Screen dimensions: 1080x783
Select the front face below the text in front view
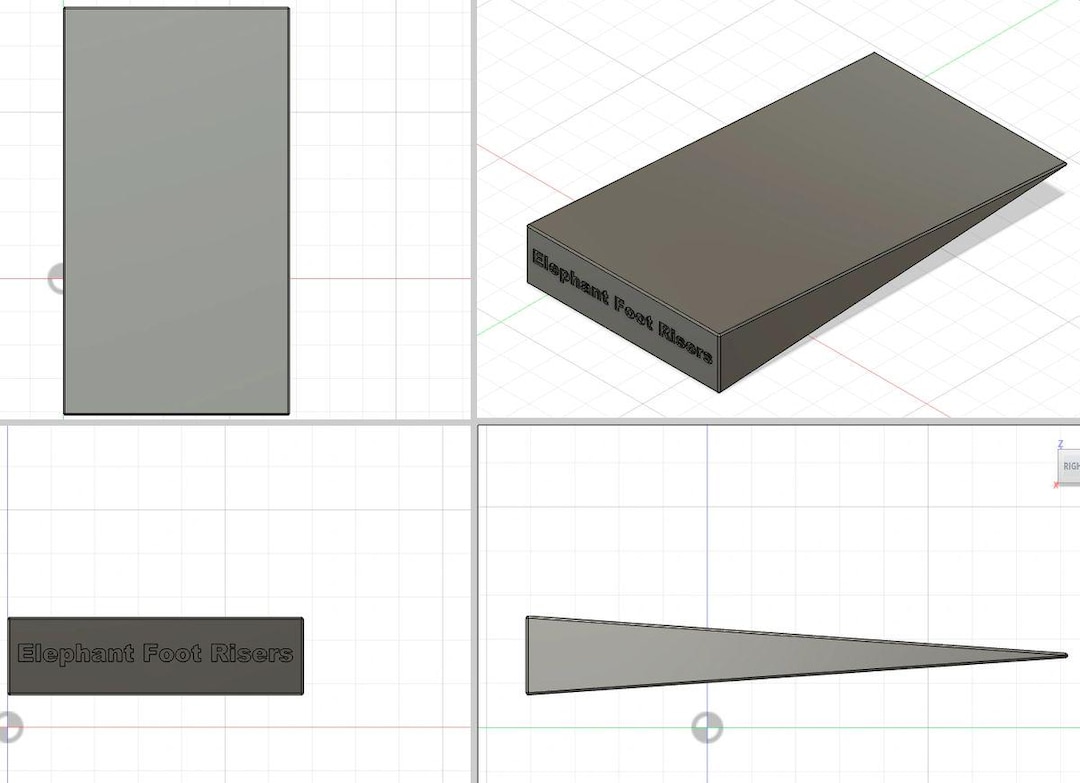(x=156, y=680)
